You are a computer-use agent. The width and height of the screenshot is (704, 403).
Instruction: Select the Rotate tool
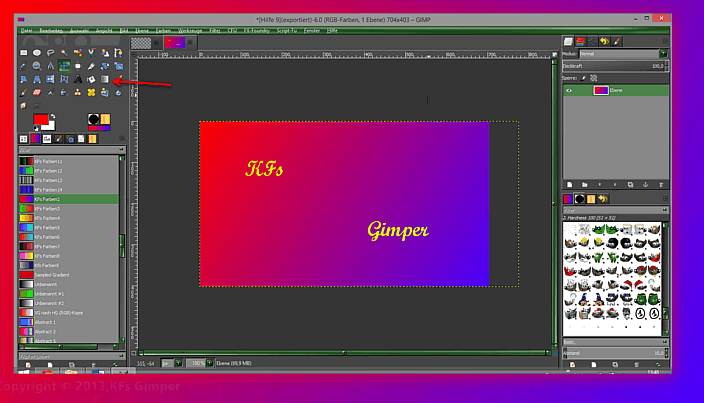[x=105, y=66]
